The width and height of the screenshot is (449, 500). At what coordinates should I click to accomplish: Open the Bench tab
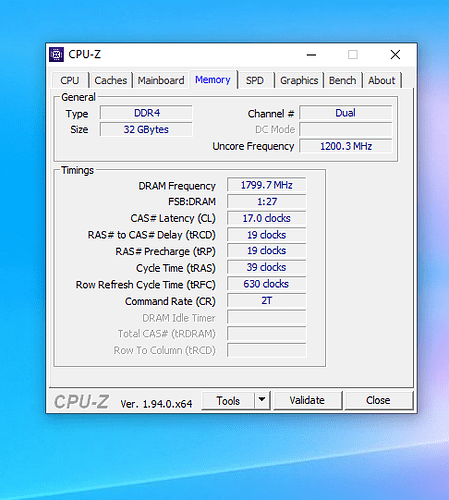pos(342,80)
